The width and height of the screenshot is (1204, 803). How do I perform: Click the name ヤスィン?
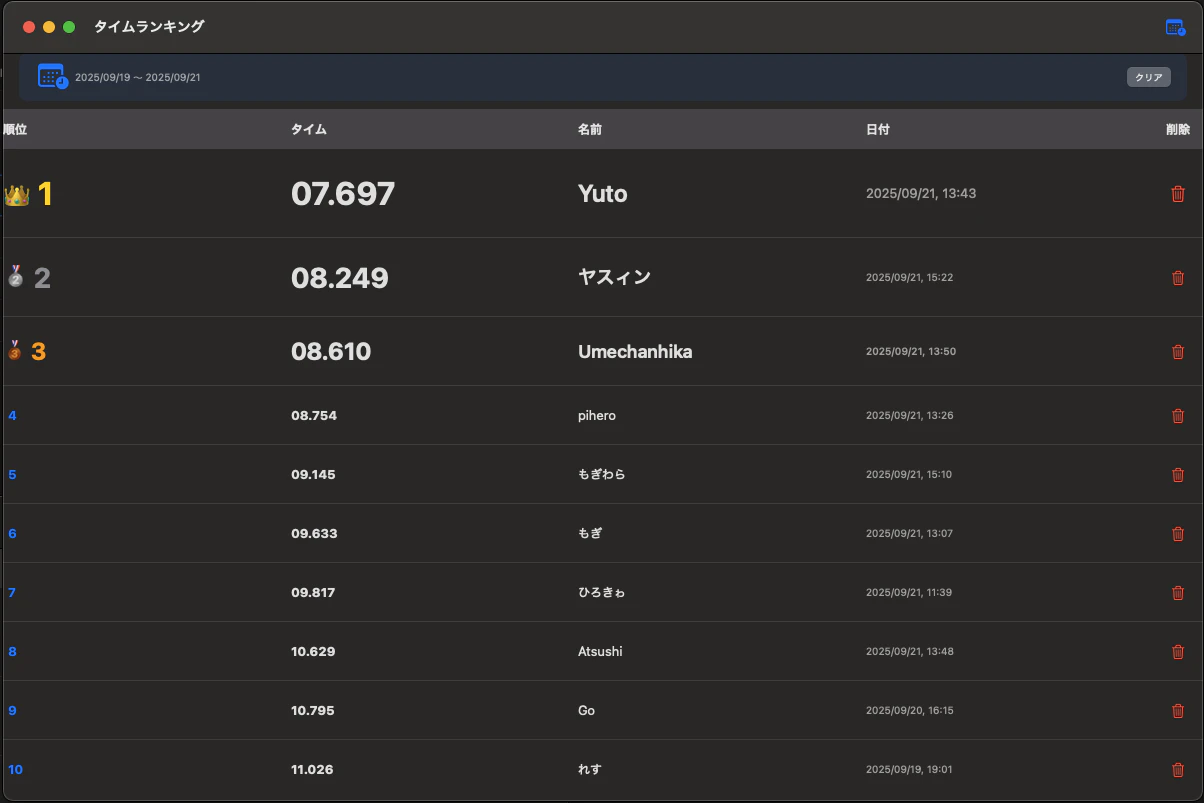[x=615, y=278]
